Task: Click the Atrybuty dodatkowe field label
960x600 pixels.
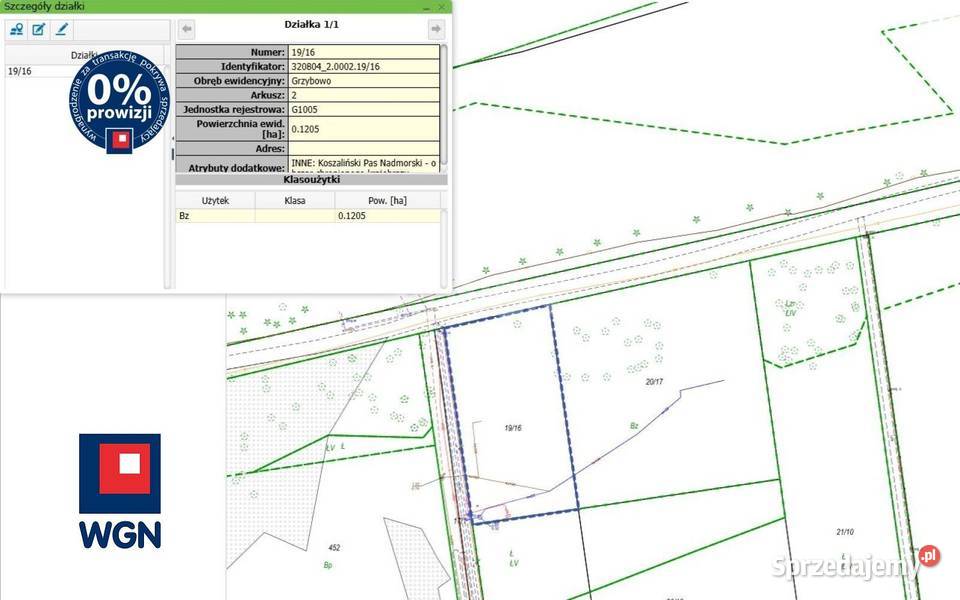Action: coord(237,167)
